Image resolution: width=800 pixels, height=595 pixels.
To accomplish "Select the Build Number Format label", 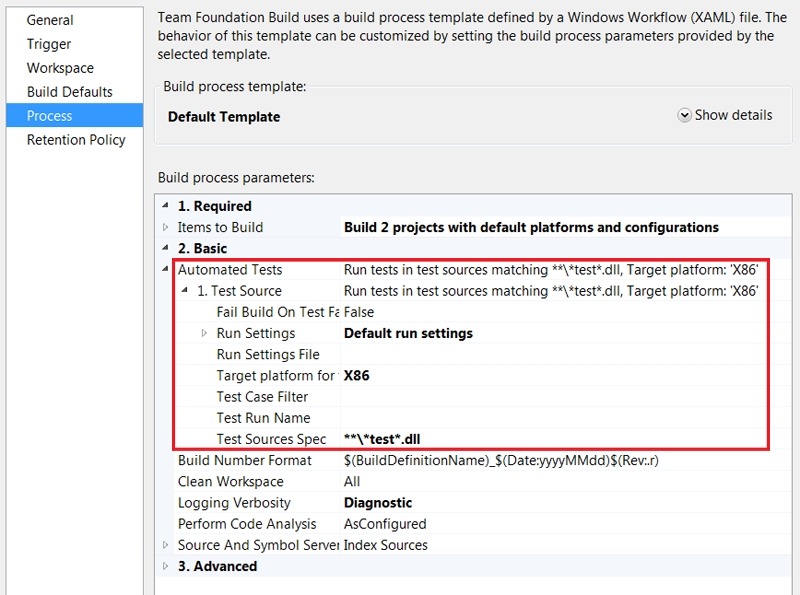I will pos(244,460).
